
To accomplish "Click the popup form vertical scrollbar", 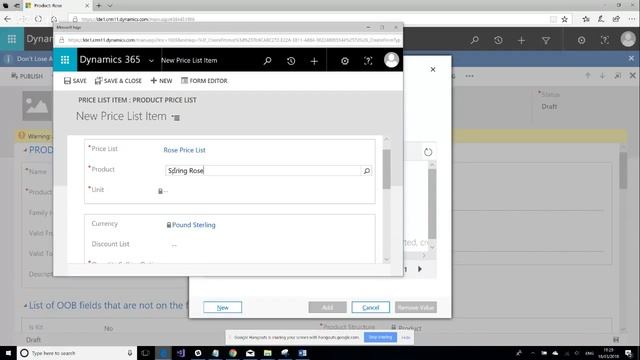I will [387, 169].
